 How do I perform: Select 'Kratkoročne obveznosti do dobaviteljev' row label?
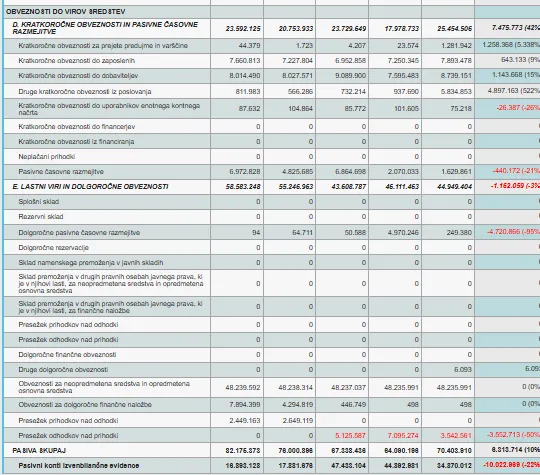click(79, 76)
